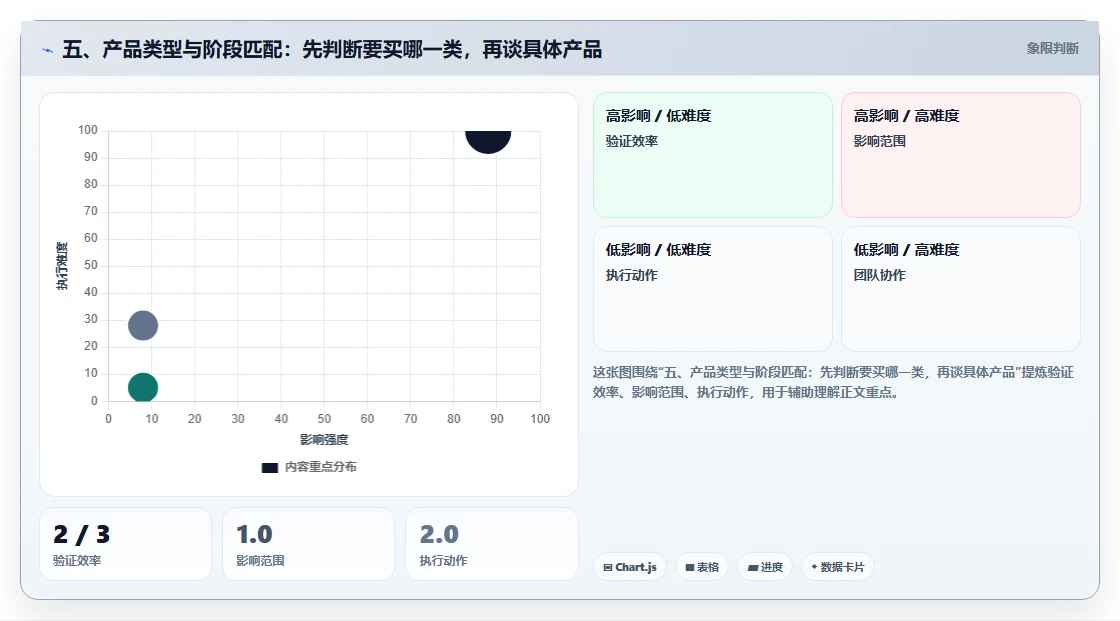Click 团队协作 text in the quadrant card

pos(880,275)
